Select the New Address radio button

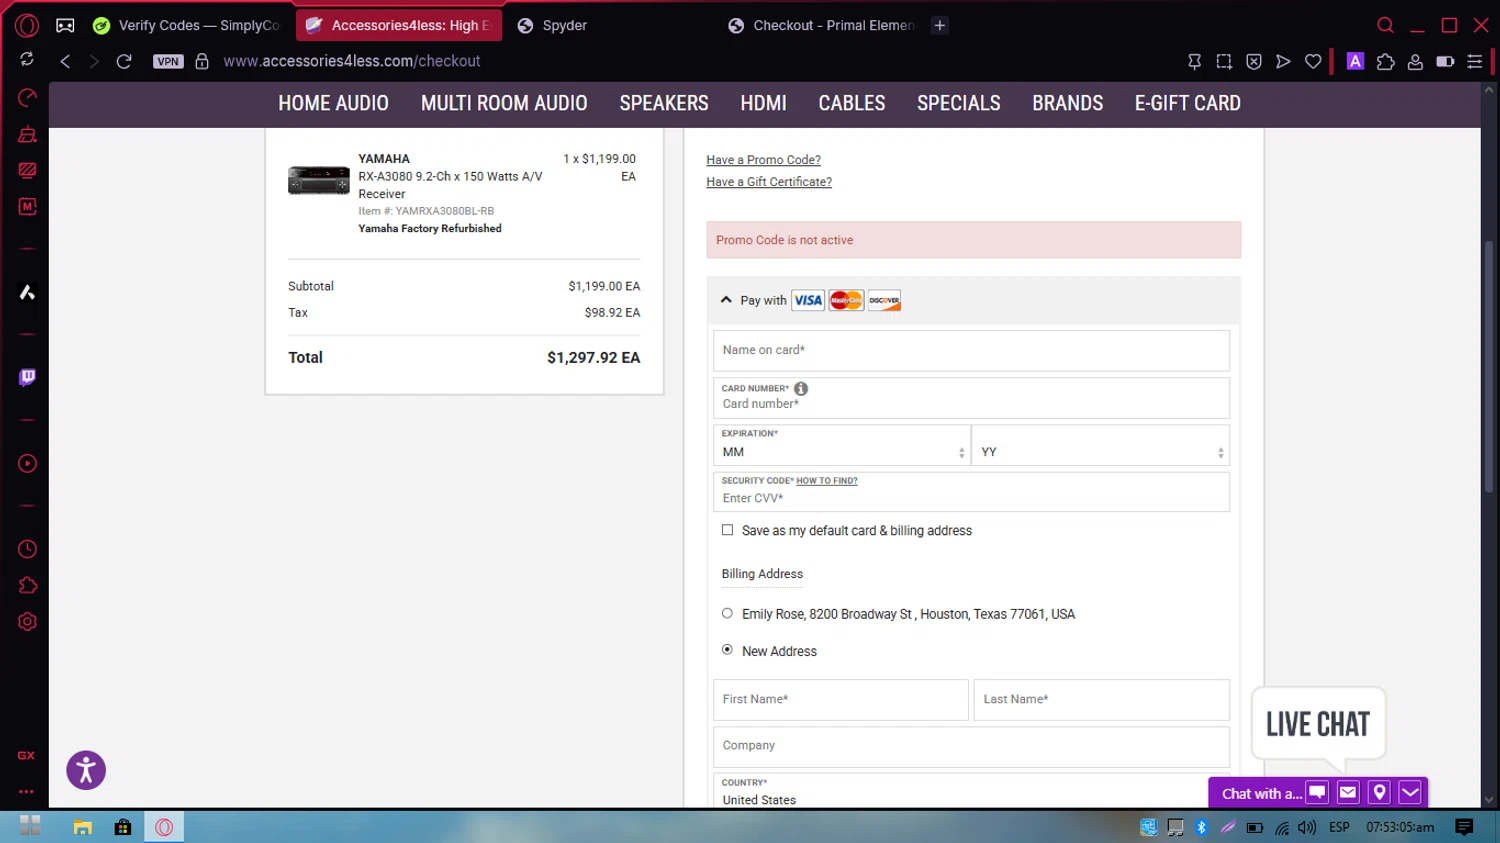pyautogui.click(x=727, y=650)
